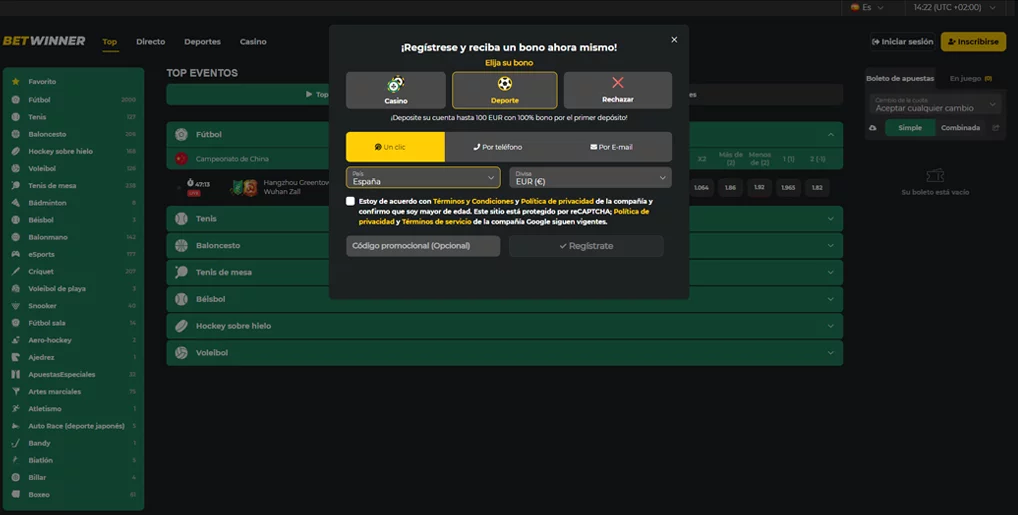Click the Balonmano sidebar icon
This screenshot has height=515, width=1018.
(x=16, y=237)
